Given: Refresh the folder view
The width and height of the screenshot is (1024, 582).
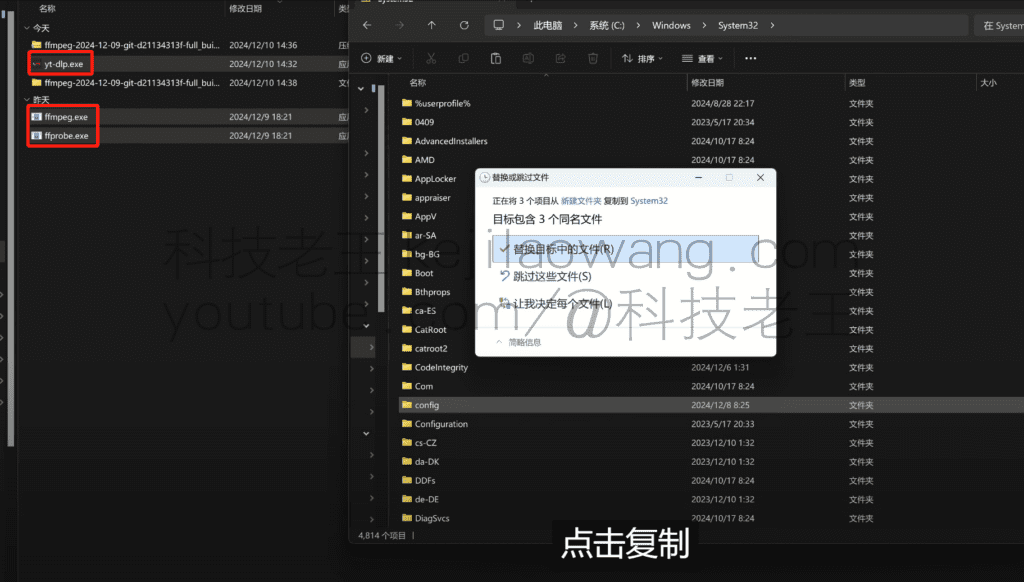Looking at the screenshot, I should [x=465, y=25].
